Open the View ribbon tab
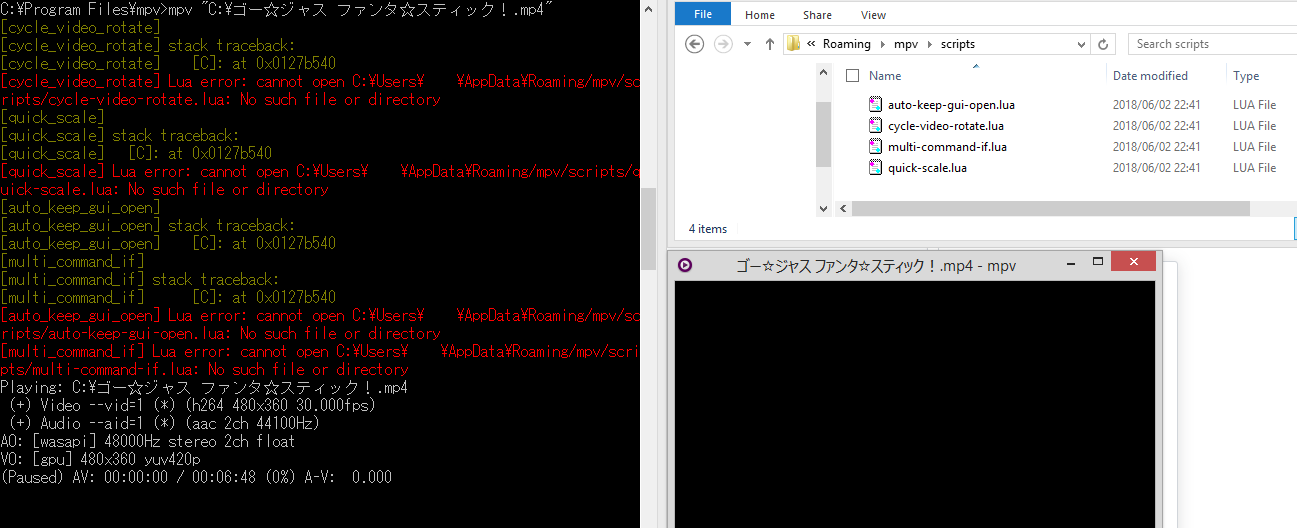 click(873, 15)
